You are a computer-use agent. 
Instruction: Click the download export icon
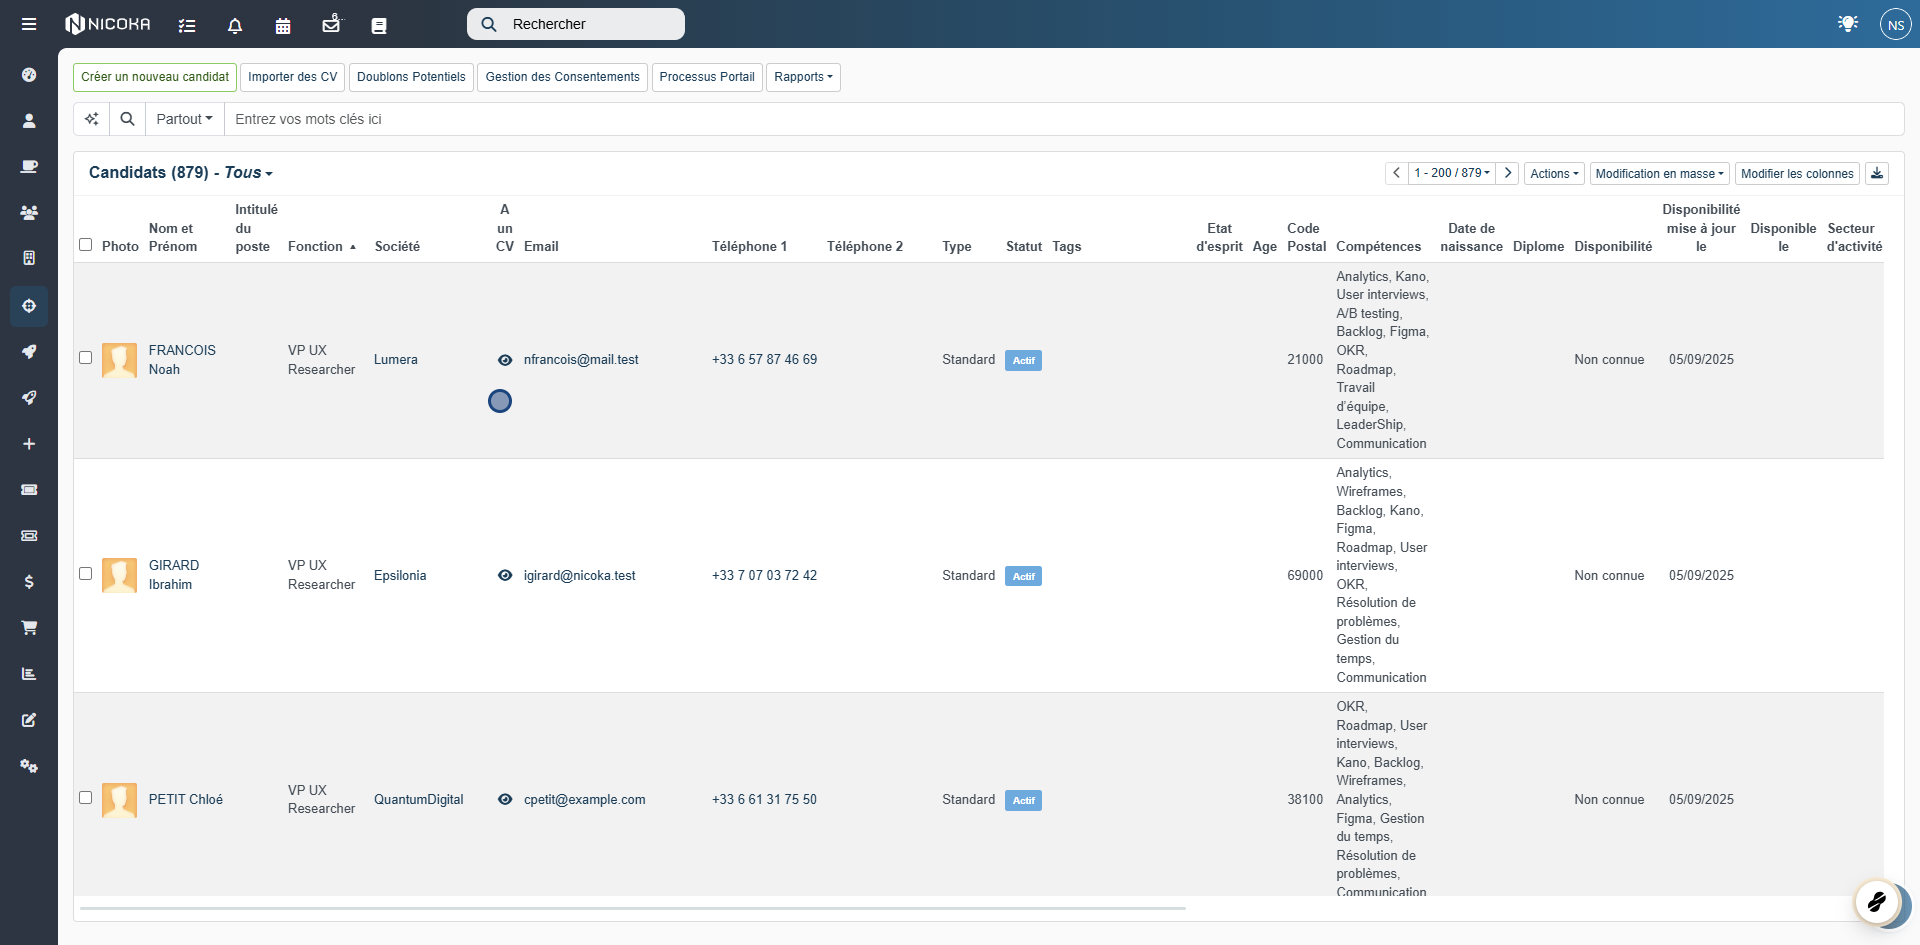click(x=1876, y=173)
